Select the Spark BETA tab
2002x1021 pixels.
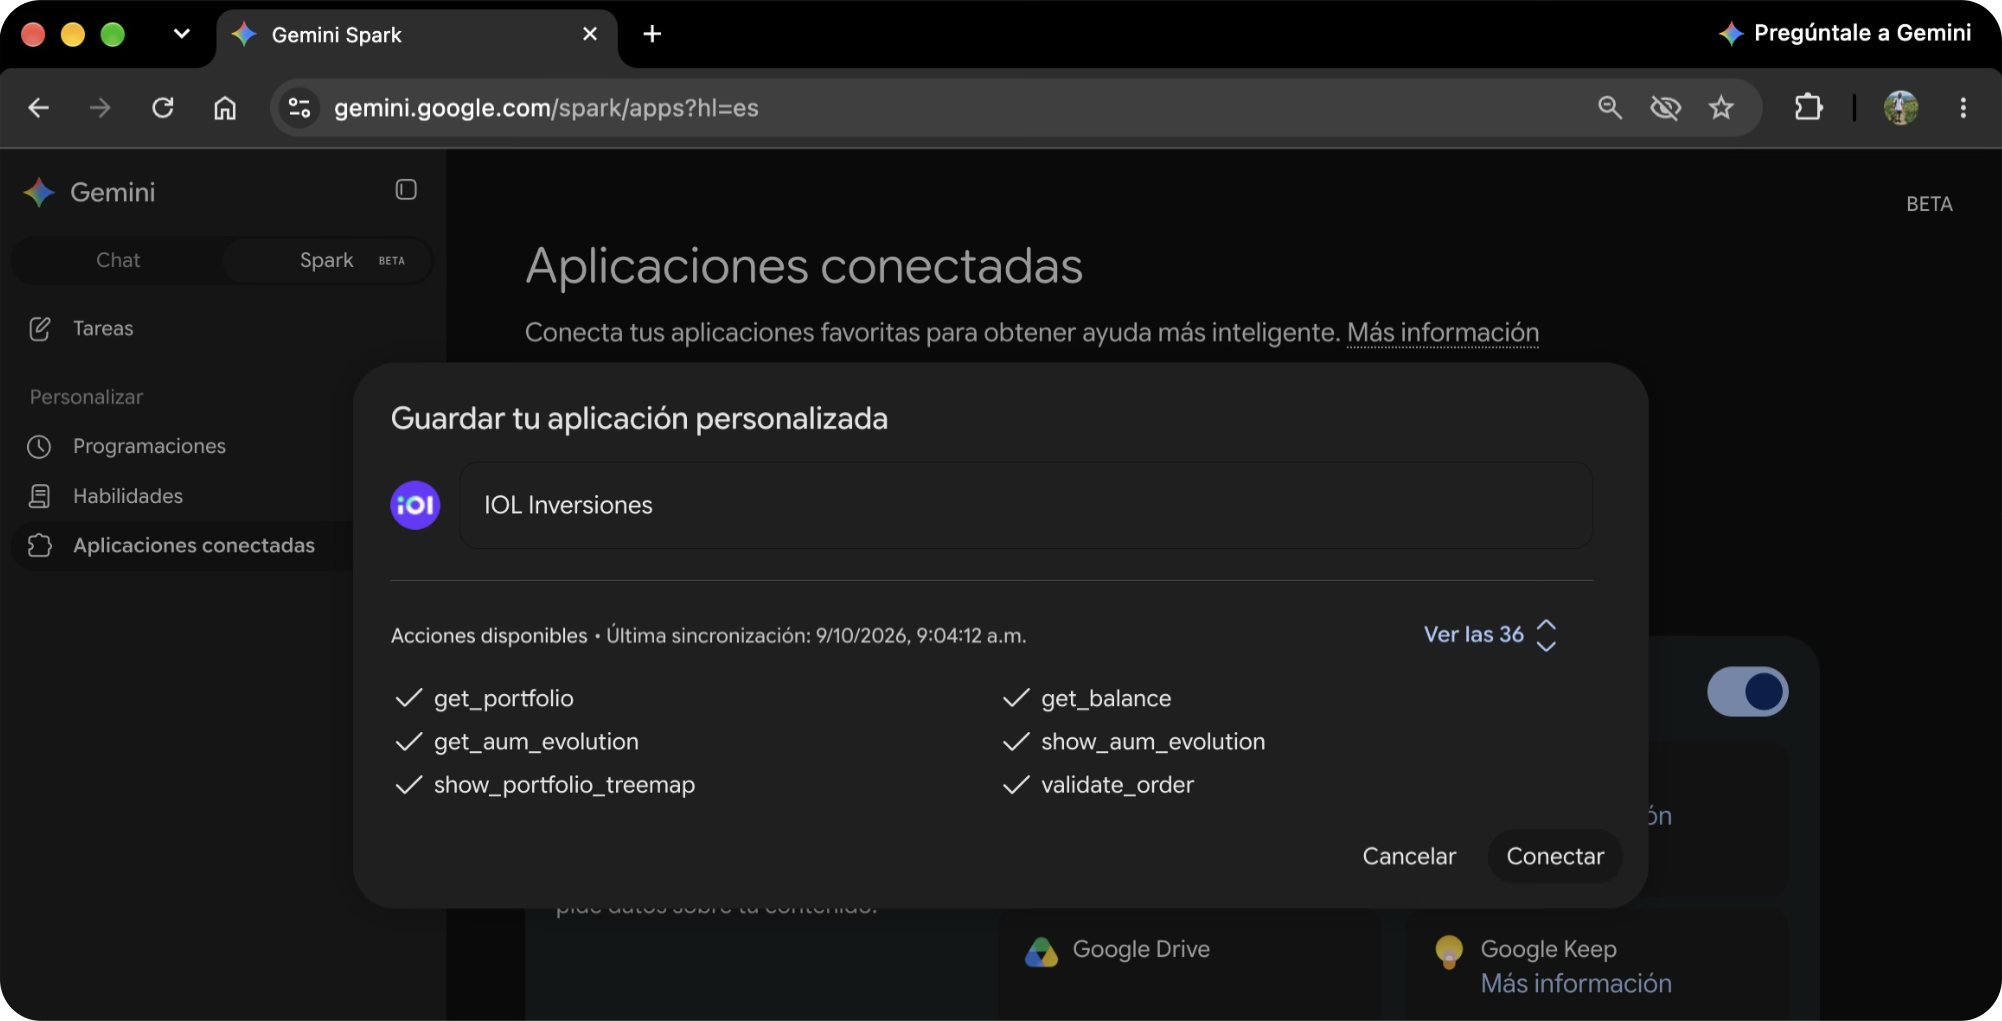[x=327, y=260]
